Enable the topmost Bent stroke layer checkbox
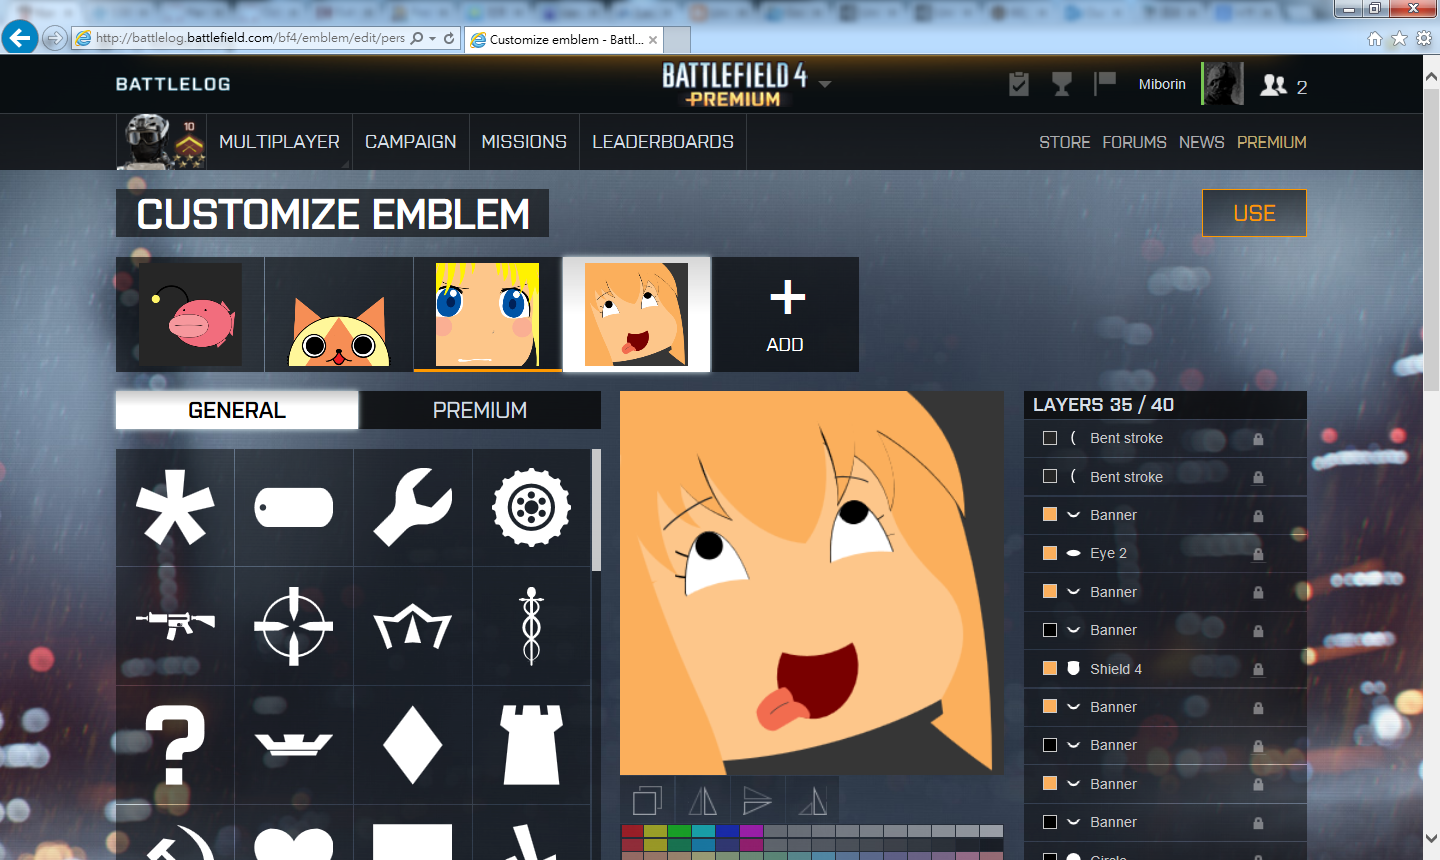Screen dimensions: 1440x860 click(x=1050, y=438)
